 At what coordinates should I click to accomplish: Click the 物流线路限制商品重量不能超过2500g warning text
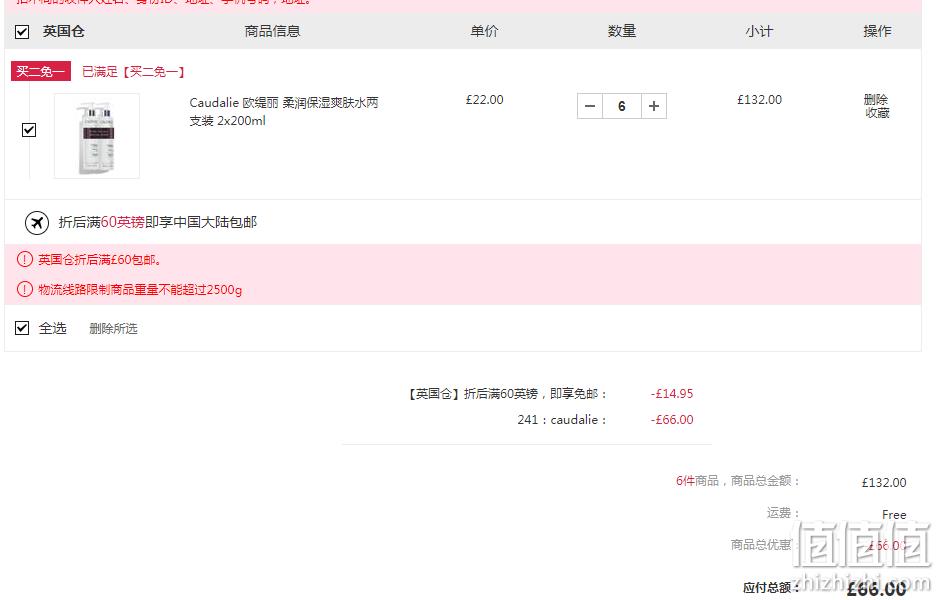pos(140,290)
